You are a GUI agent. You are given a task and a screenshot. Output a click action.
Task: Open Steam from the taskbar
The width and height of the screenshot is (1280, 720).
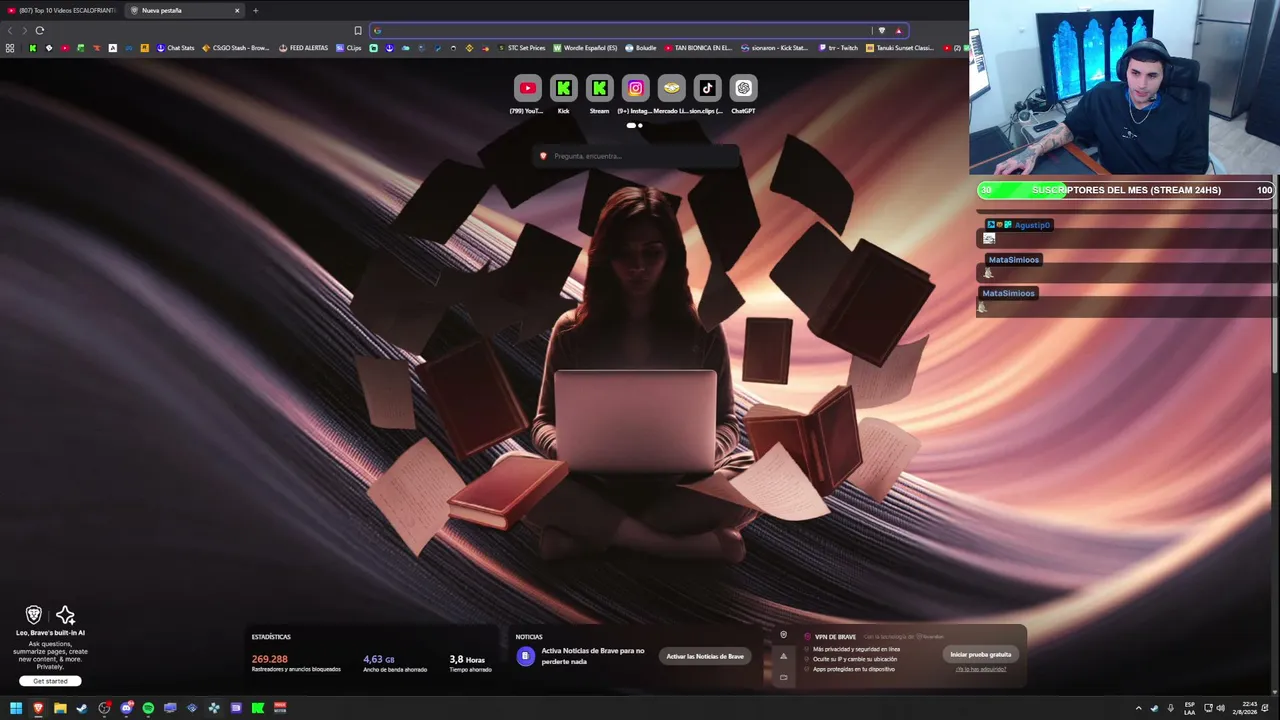(82, 708)
